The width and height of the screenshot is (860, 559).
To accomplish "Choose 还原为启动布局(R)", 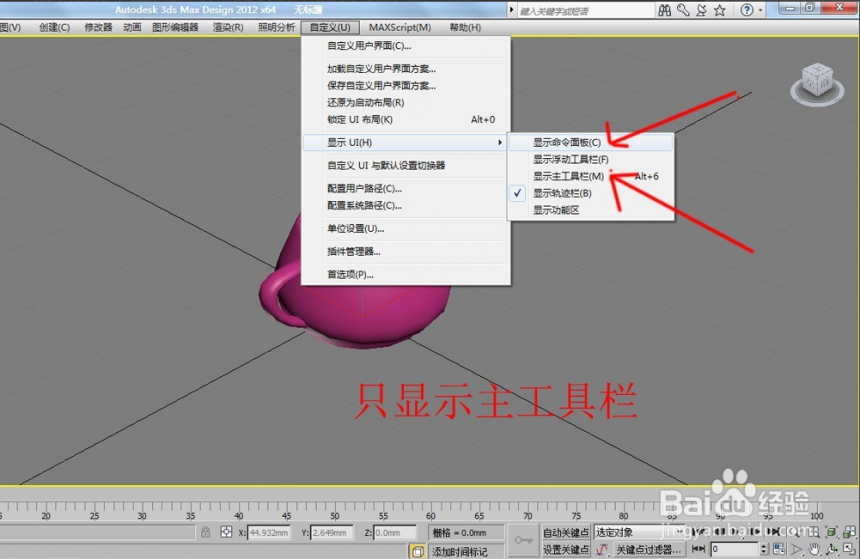I will coord(406,103).
